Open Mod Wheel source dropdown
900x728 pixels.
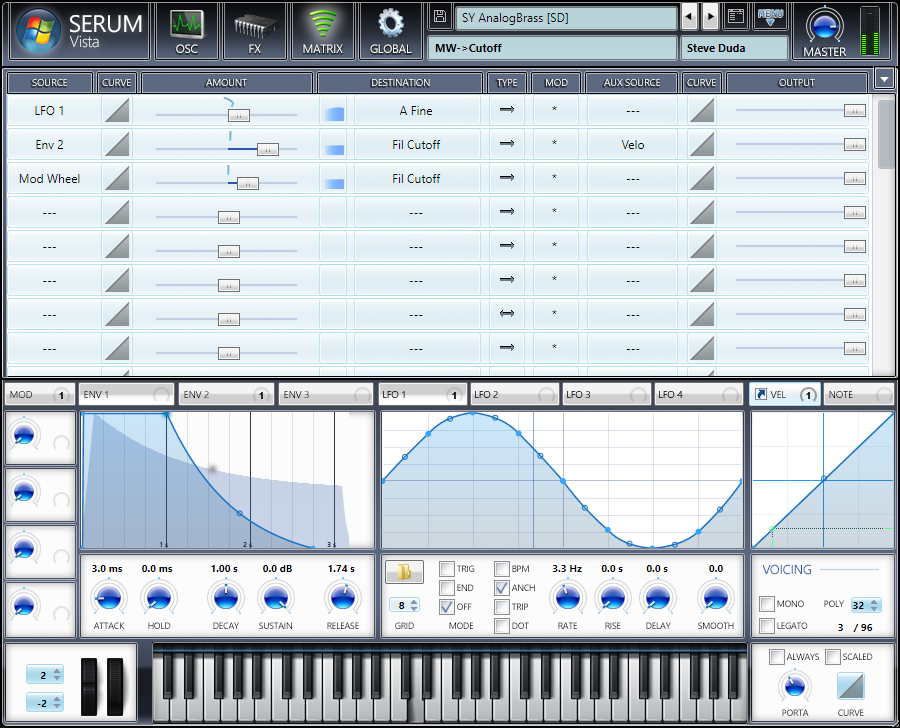point(50,179)
